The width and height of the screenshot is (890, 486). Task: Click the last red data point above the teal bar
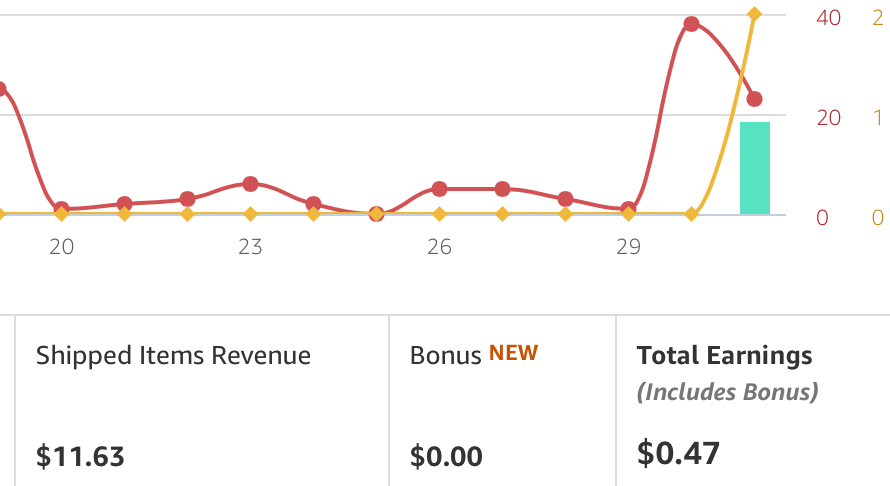754,99
